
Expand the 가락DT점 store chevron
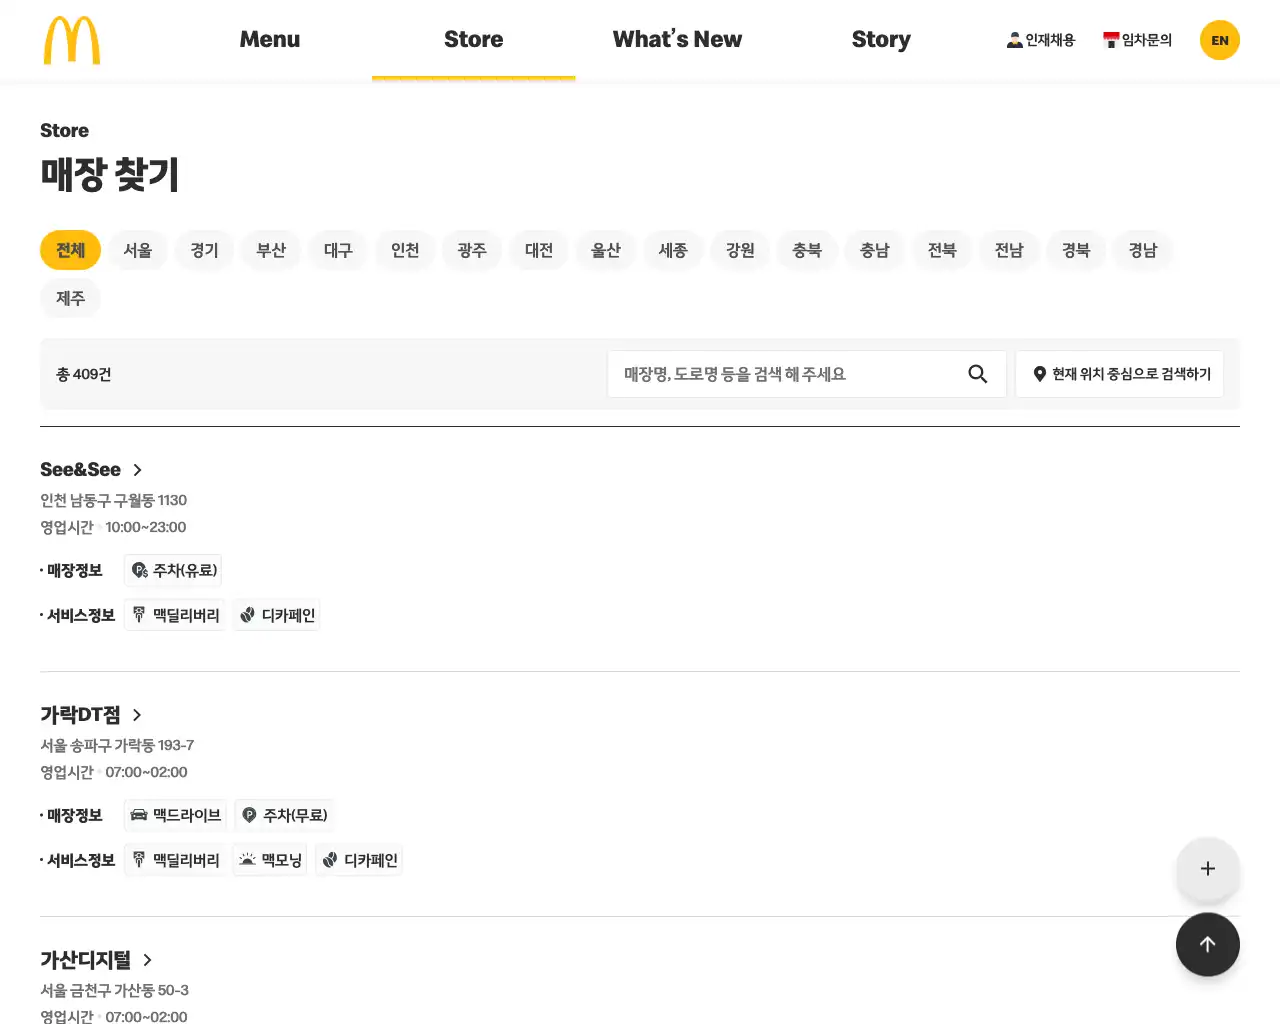click(x=137, y=715)
